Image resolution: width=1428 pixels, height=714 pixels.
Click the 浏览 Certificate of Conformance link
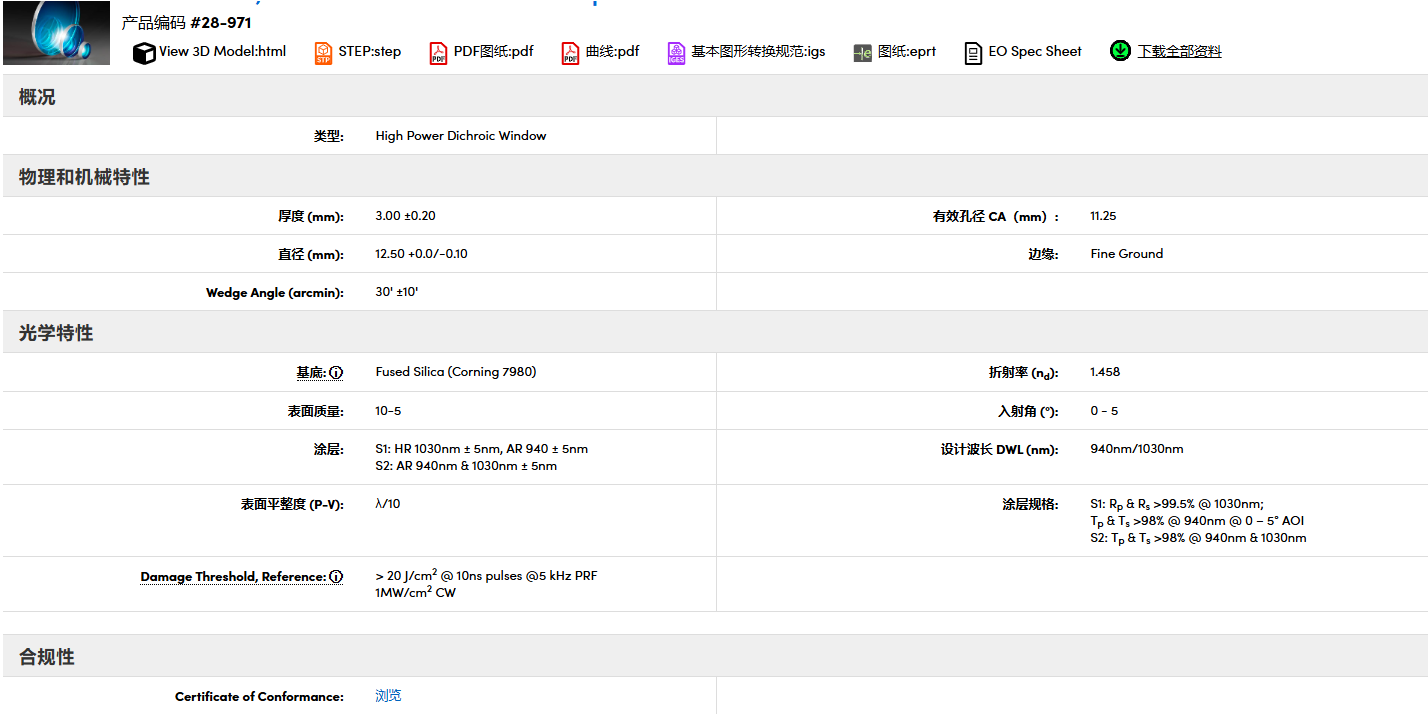coord(388,696)
